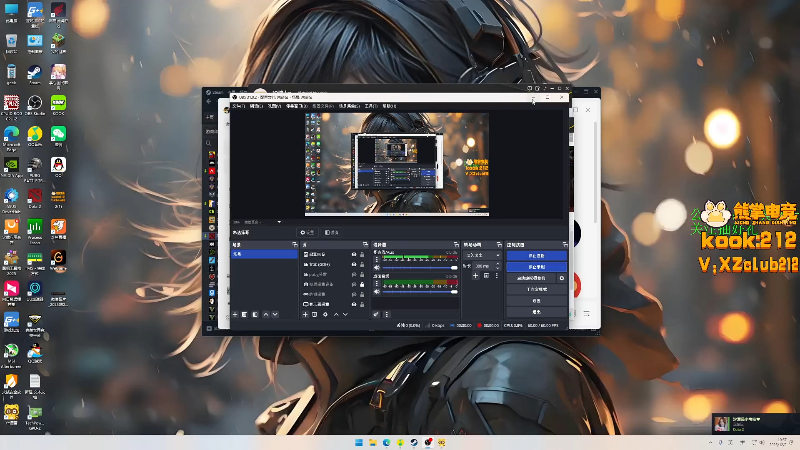
Task: Show the hidden third source row
Action: [x=354, y=274]
